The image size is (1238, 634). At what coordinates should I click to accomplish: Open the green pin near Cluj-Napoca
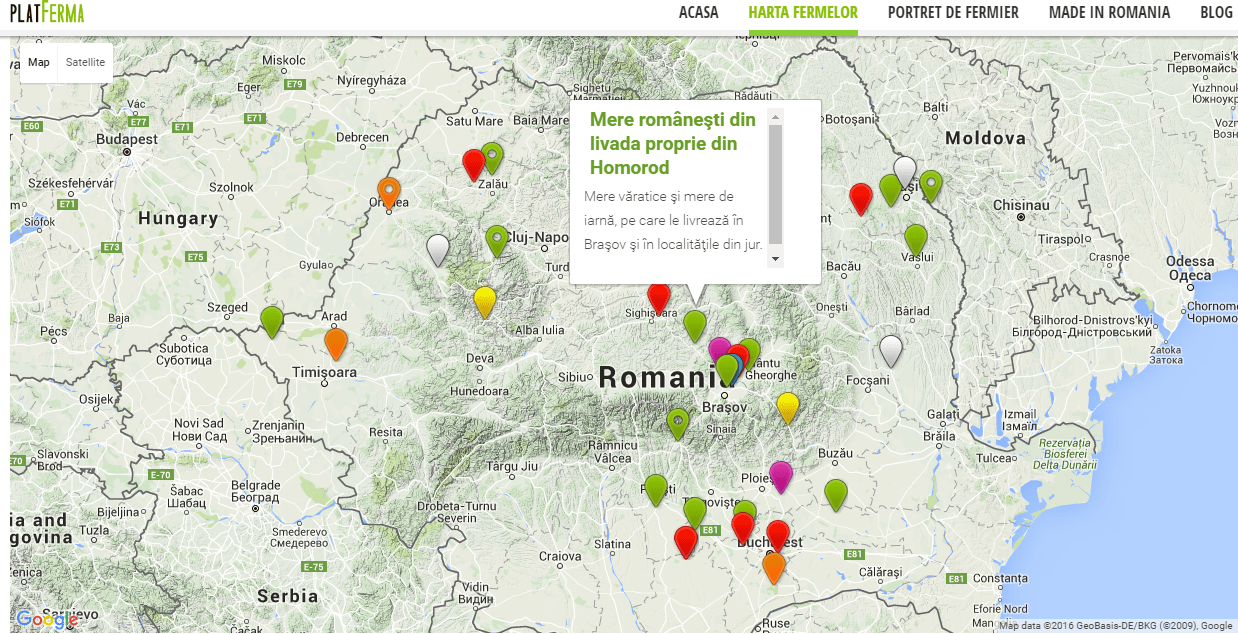tap(497, 241)
